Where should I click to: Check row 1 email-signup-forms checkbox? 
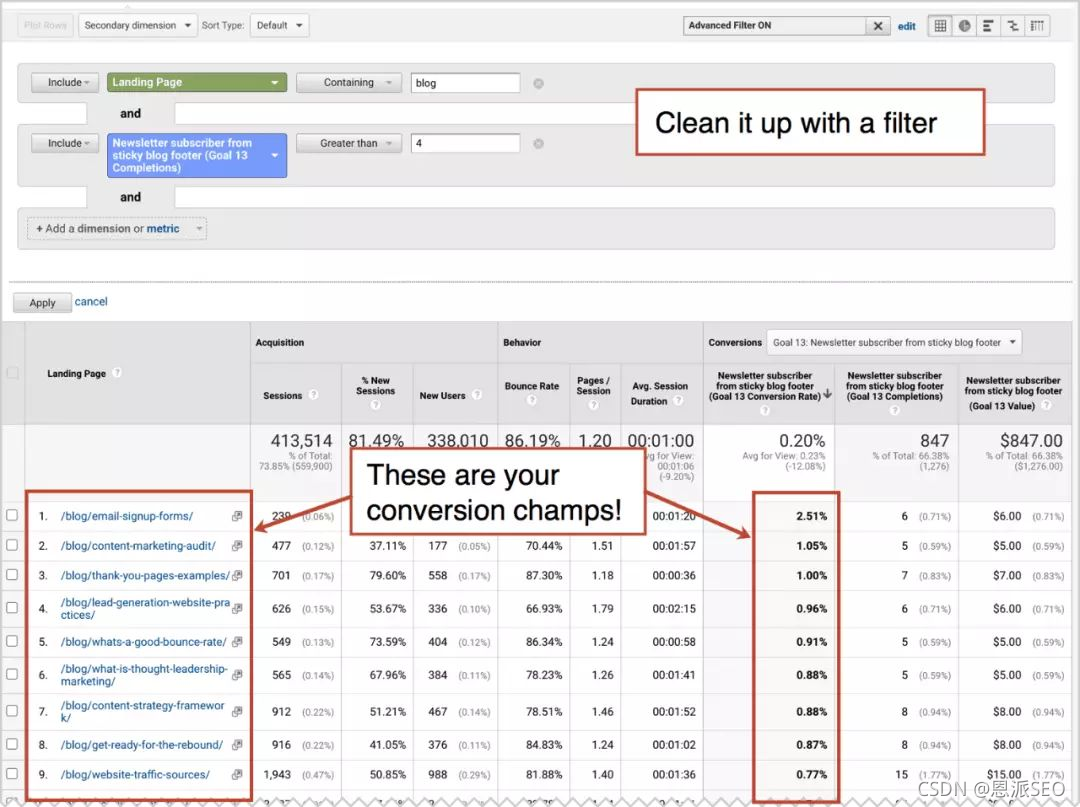coord(12,515)
